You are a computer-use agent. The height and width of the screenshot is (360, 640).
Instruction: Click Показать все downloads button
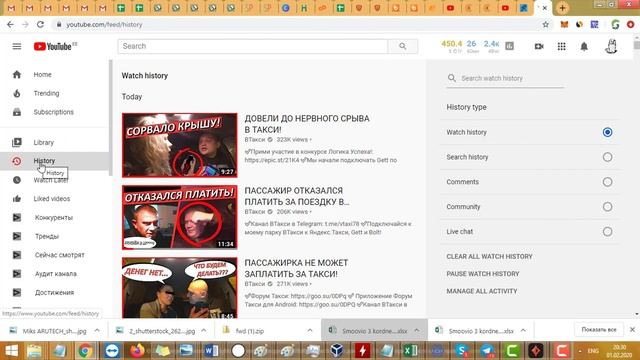pos(599,330)
